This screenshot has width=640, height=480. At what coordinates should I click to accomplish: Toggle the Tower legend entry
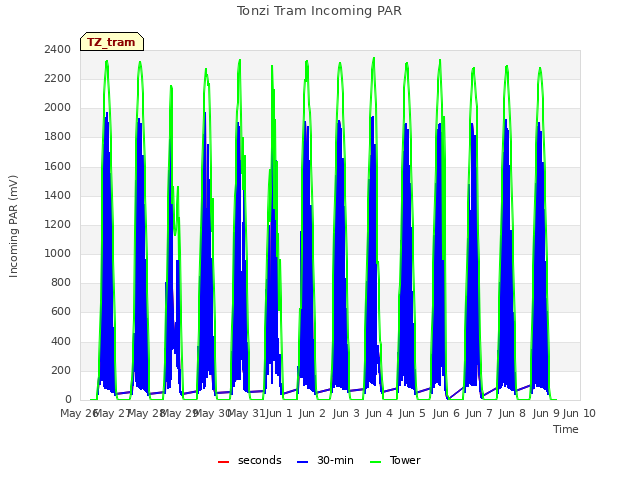tap(395, 460)
